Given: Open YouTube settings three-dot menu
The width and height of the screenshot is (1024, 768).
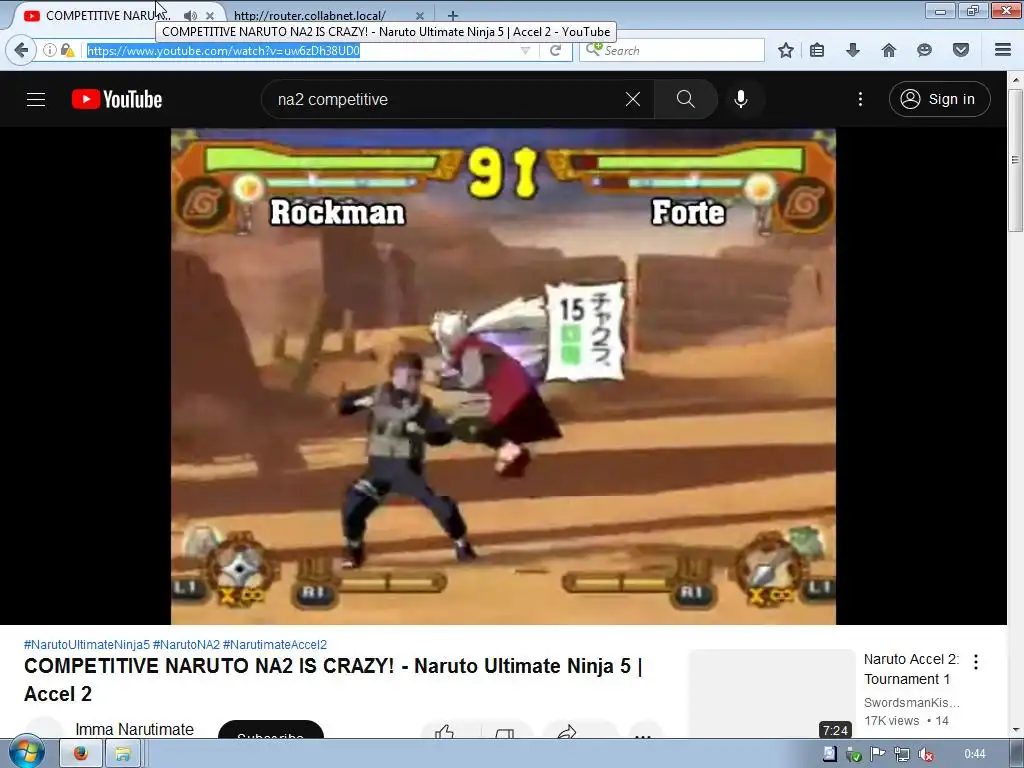Looking at the screenshot, I should [860, 99].
